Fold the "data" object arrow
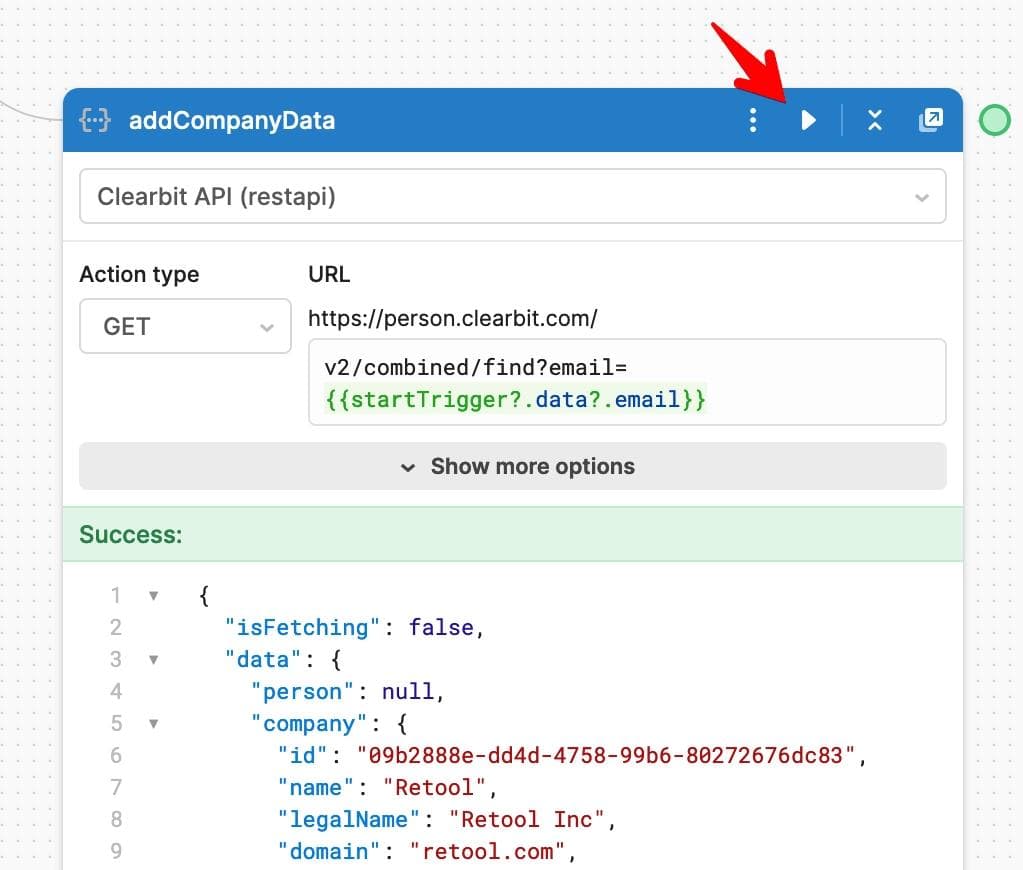Viewport: 1023px width, 870px height. point(154,660)
